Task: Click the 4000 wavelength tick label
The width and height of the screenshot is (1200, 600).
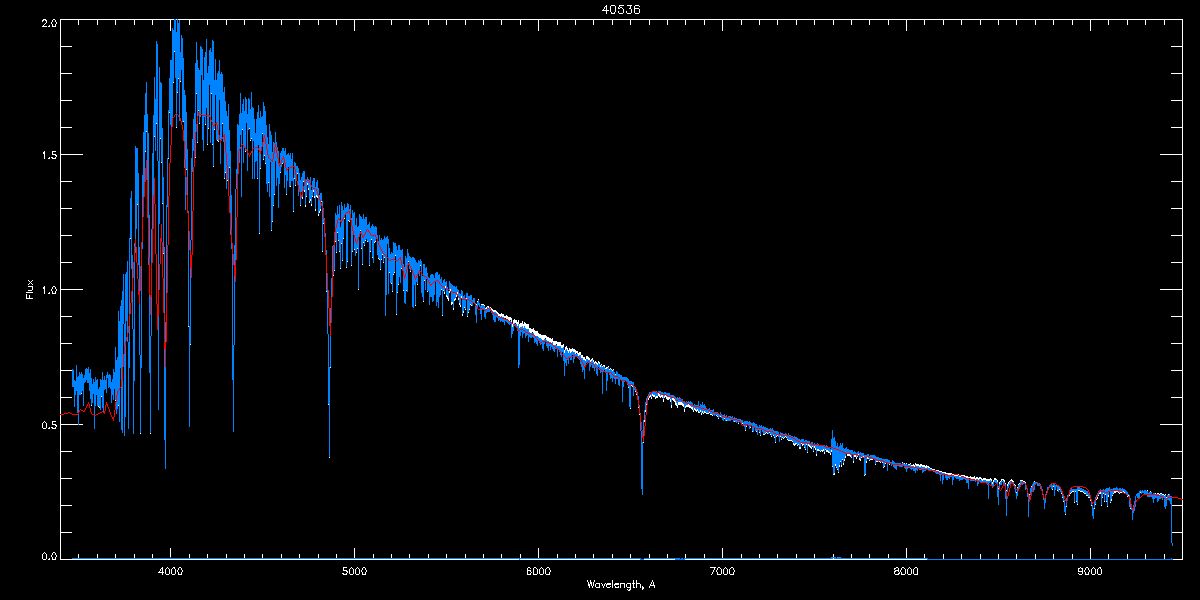Action: [171, 572]
